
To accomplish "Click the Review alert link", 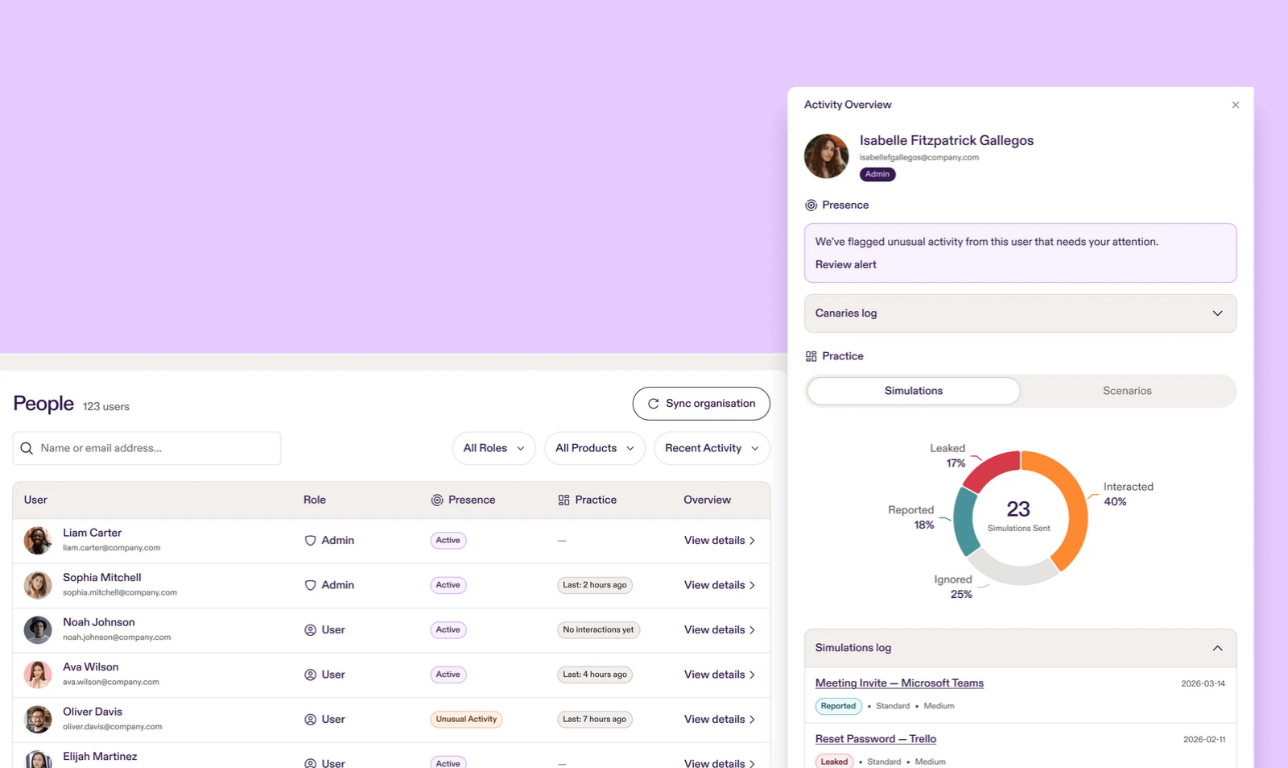I will [x=846, y=265].
